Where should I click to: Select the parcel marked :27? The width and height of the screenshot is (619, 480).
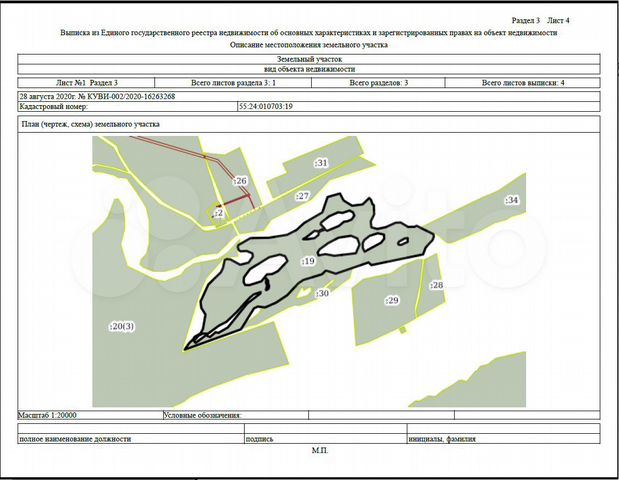303,196
